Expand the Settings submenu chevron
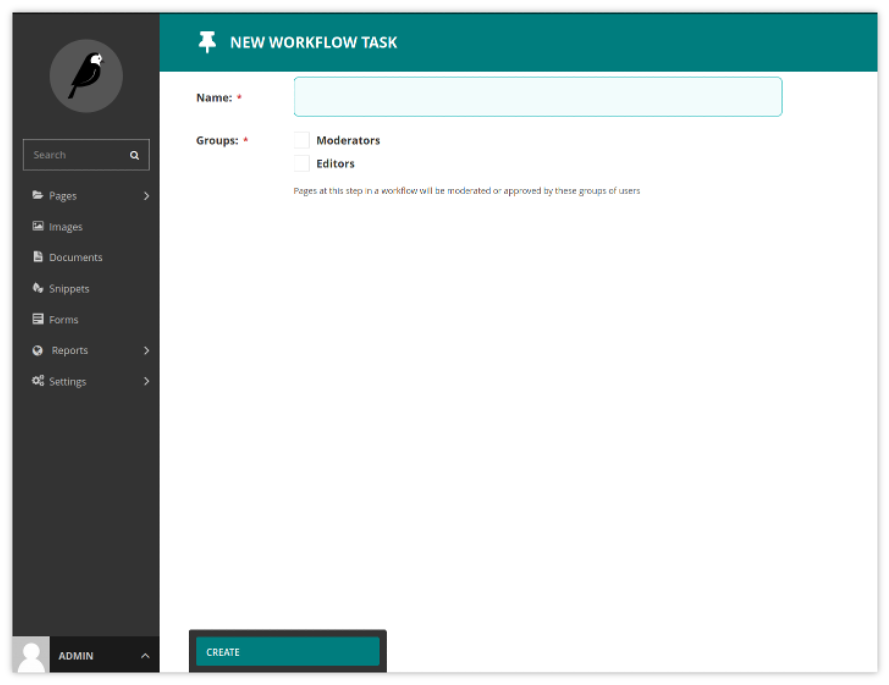889x685 pixels. [146, 381]
